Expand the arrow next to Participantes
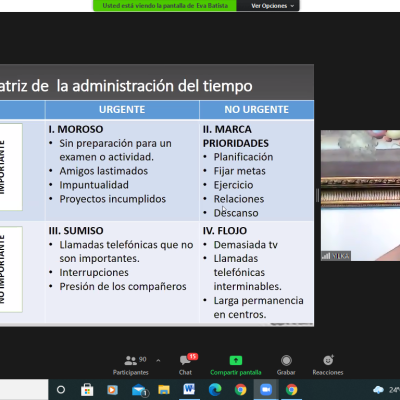 pyautogui.click(x=158, y=360)
